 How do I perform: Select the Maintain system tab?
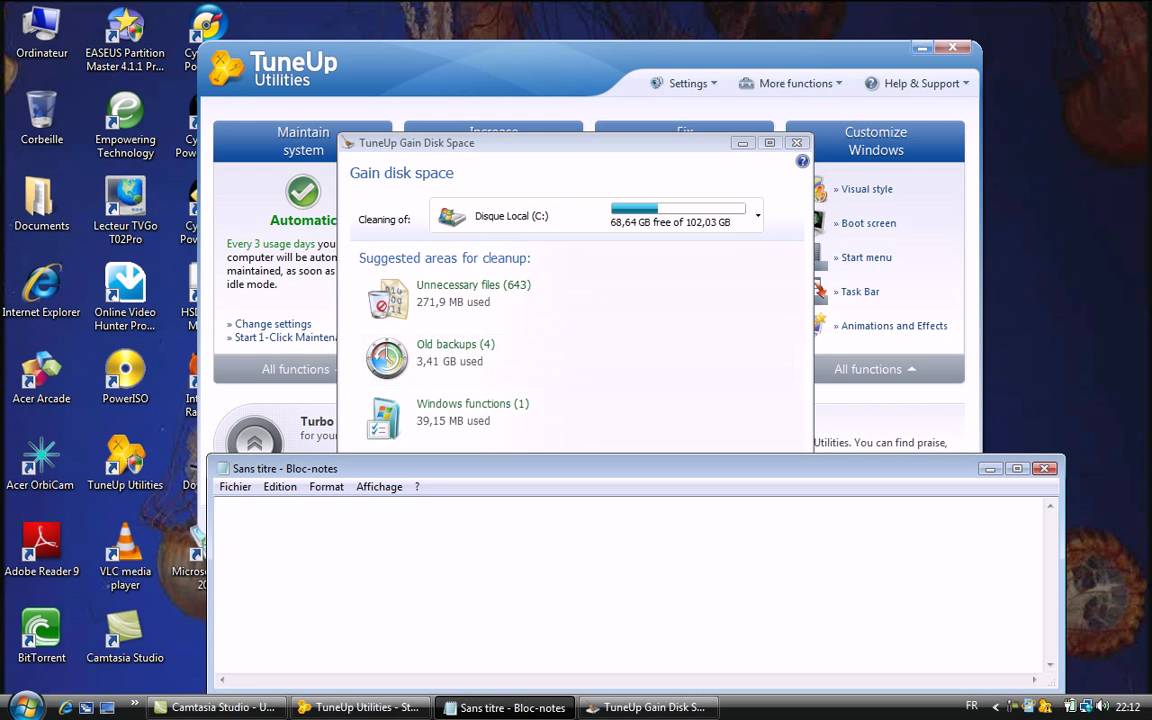303,141
